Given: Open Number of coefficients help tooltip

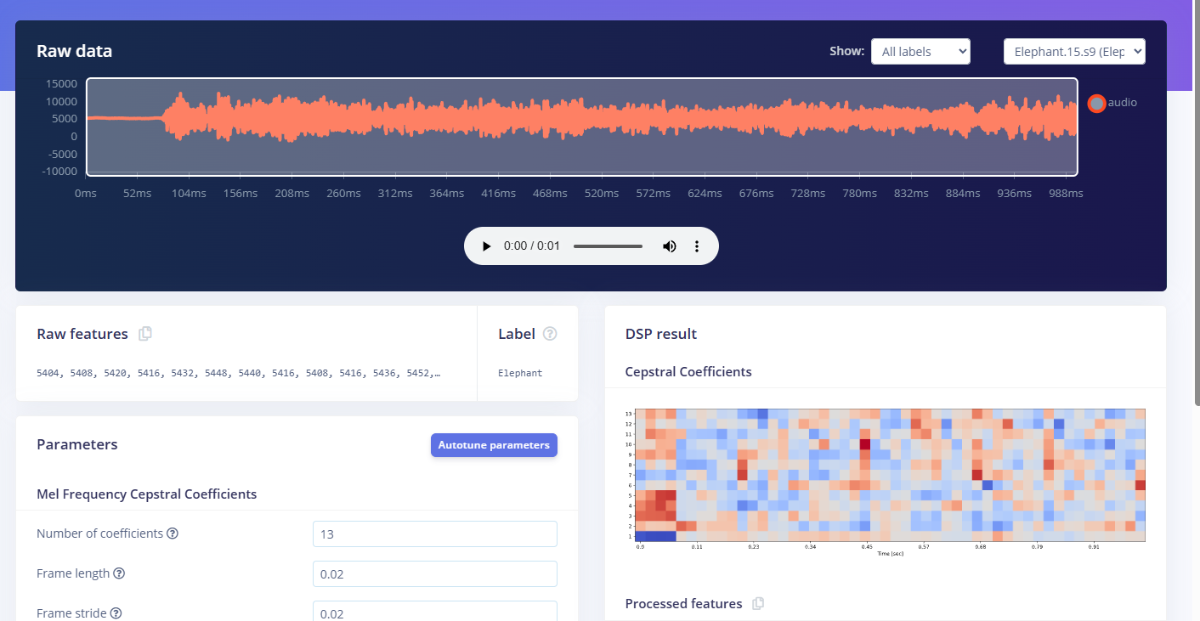Looking at the screenshot, I should tap(172, 534).
